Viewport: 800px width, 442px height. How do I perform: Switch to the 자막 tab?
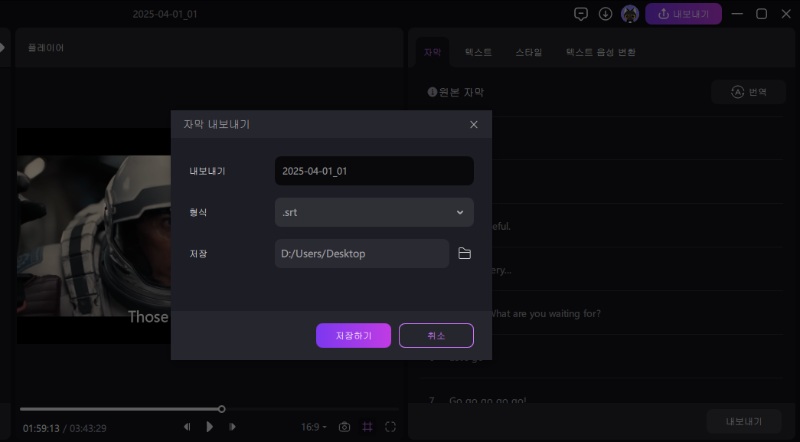[432, 52]
